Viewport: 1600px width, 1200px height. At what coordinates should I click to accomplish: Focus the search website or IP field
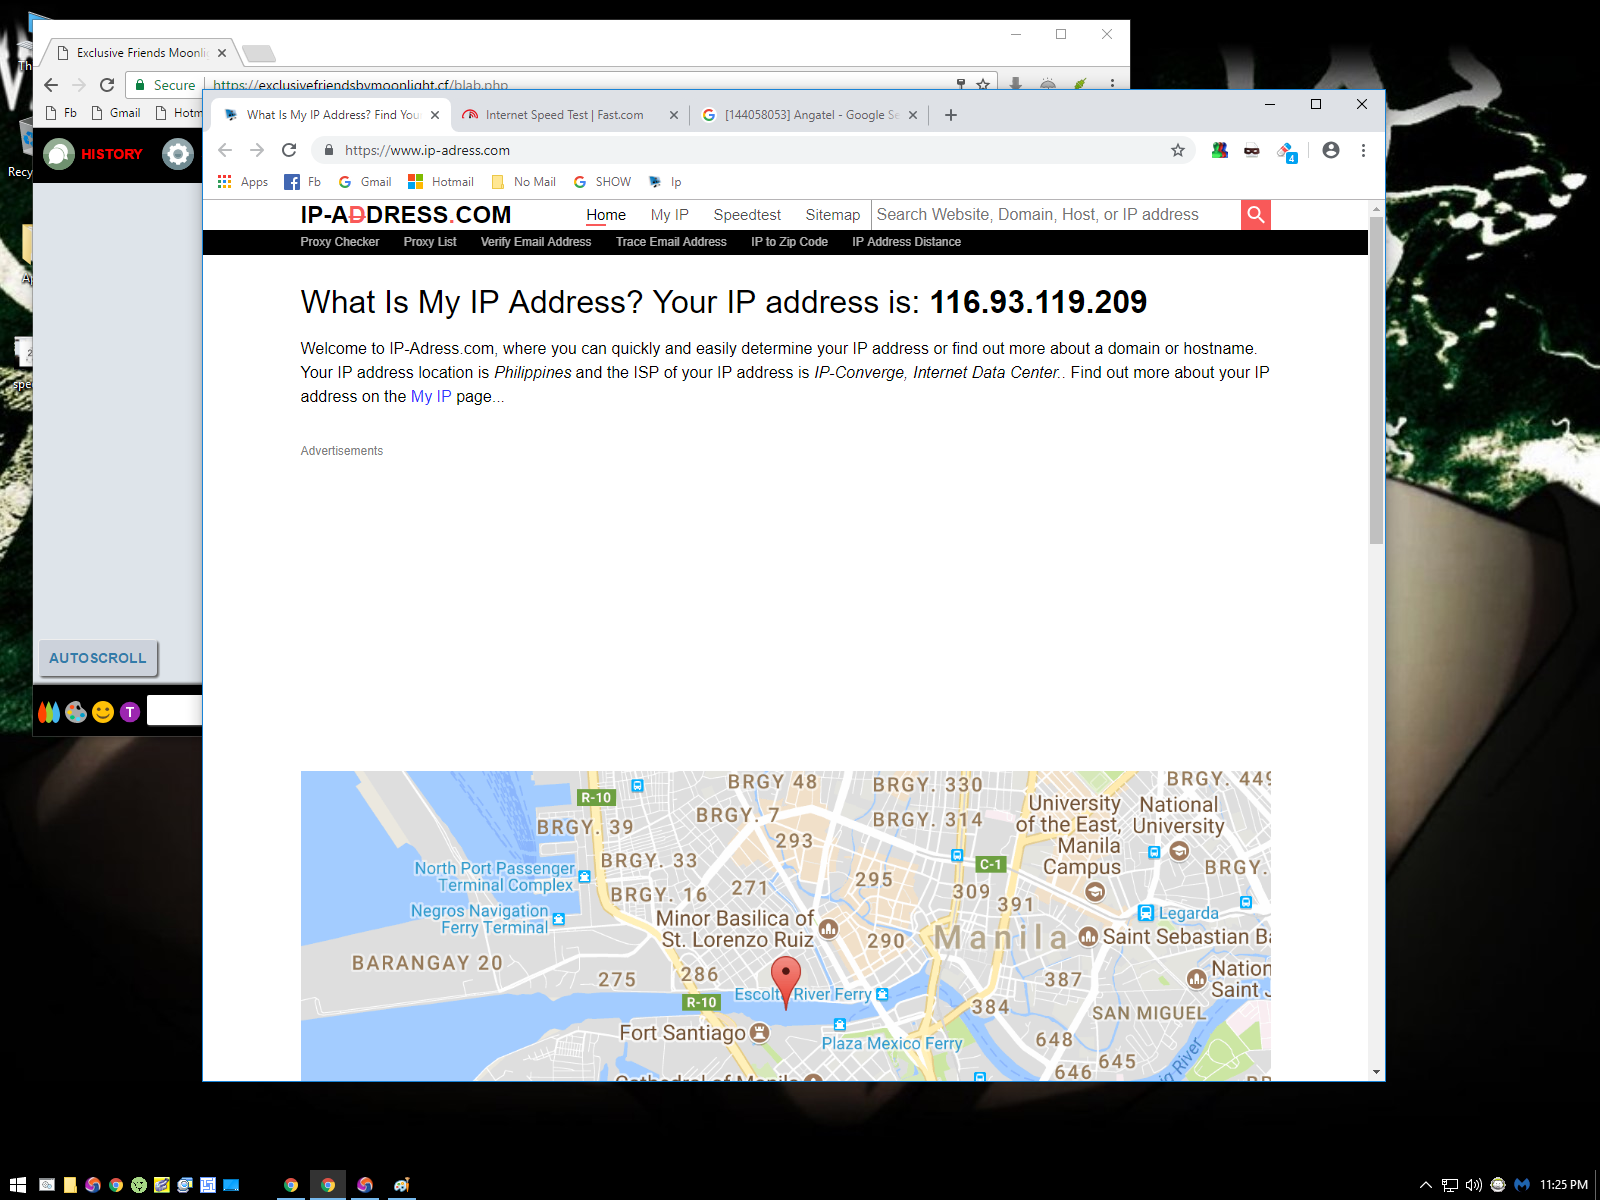click(x=1056, y=215)
